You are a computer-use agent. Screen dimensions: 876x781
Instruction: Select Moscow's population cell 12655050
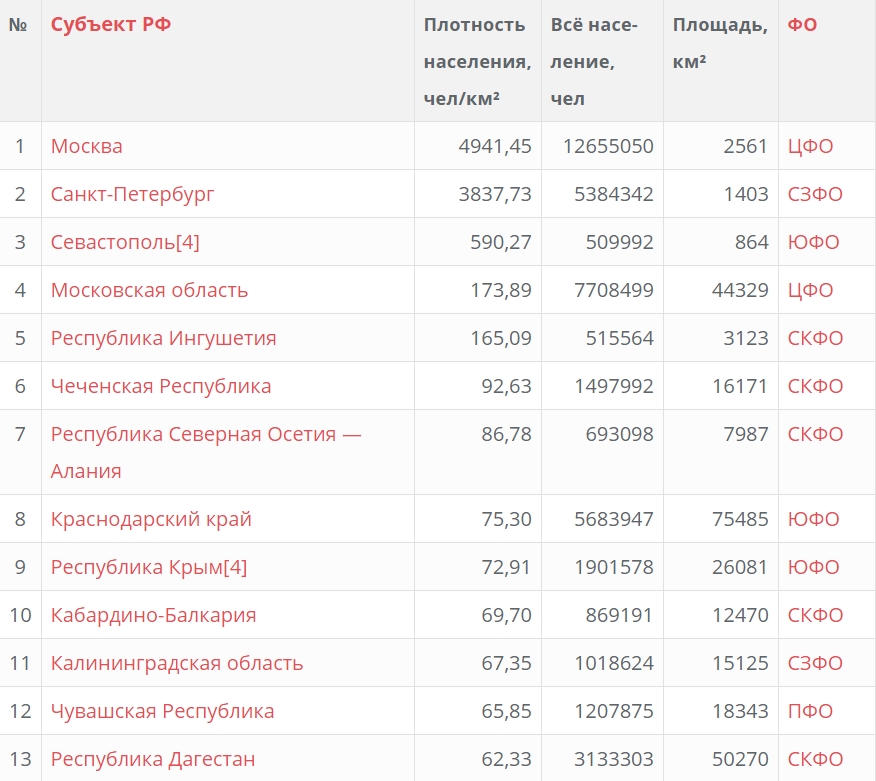point(608,146)
